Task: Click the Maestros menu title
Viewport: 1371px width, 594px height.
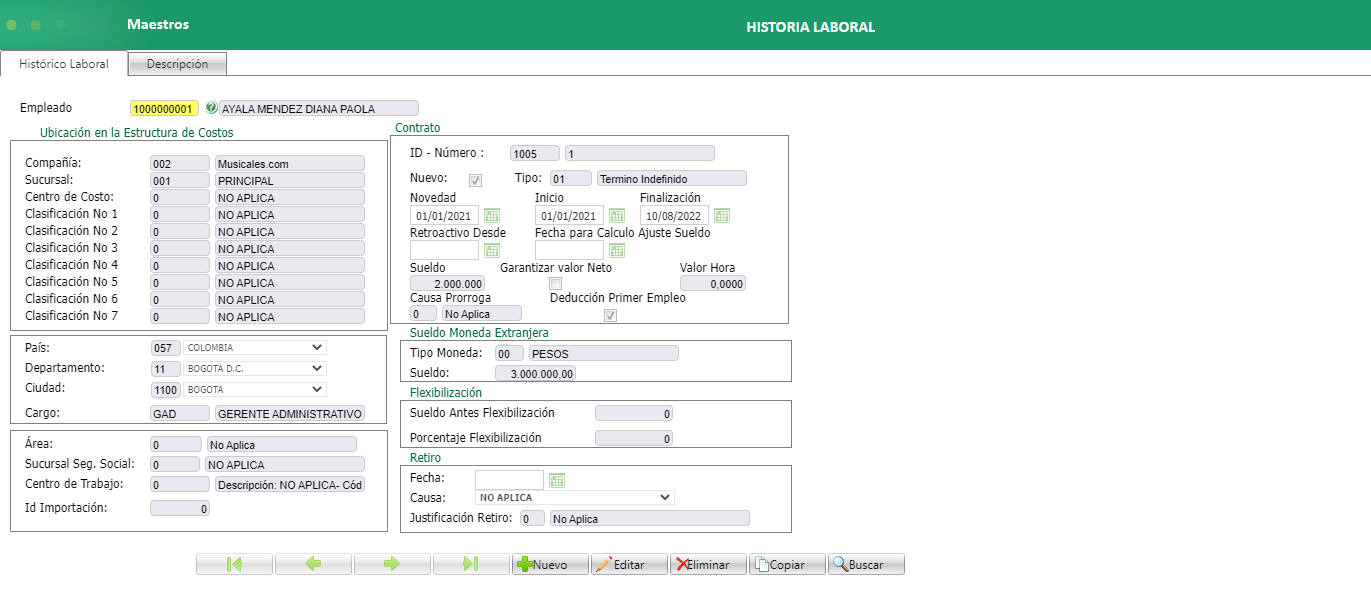Action: coord(158,24)
